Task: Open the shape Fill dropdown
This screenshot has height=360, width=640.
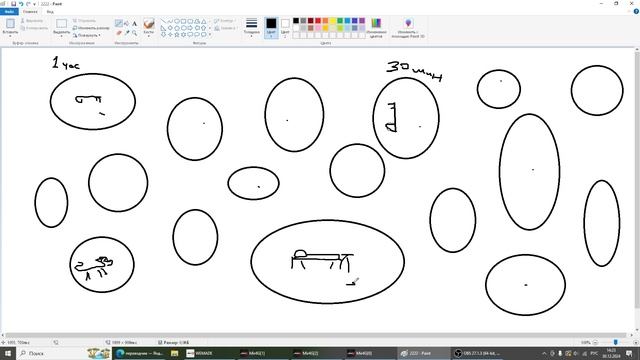Action: click(225, 28)
